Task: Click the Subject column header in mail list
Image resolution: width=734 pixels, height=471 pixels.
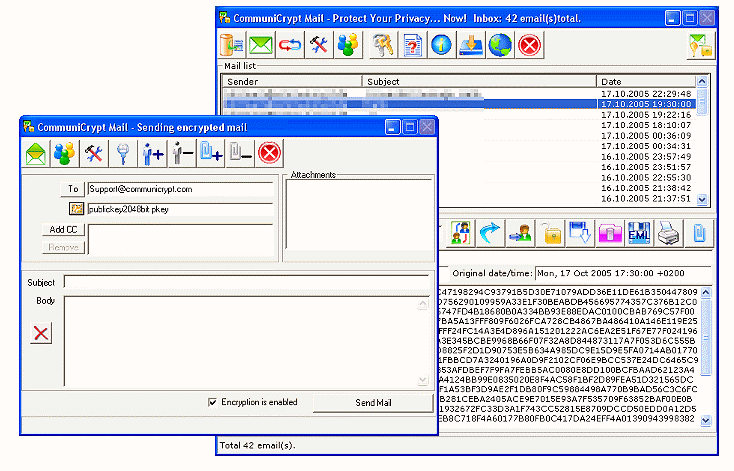Action: 479,81
